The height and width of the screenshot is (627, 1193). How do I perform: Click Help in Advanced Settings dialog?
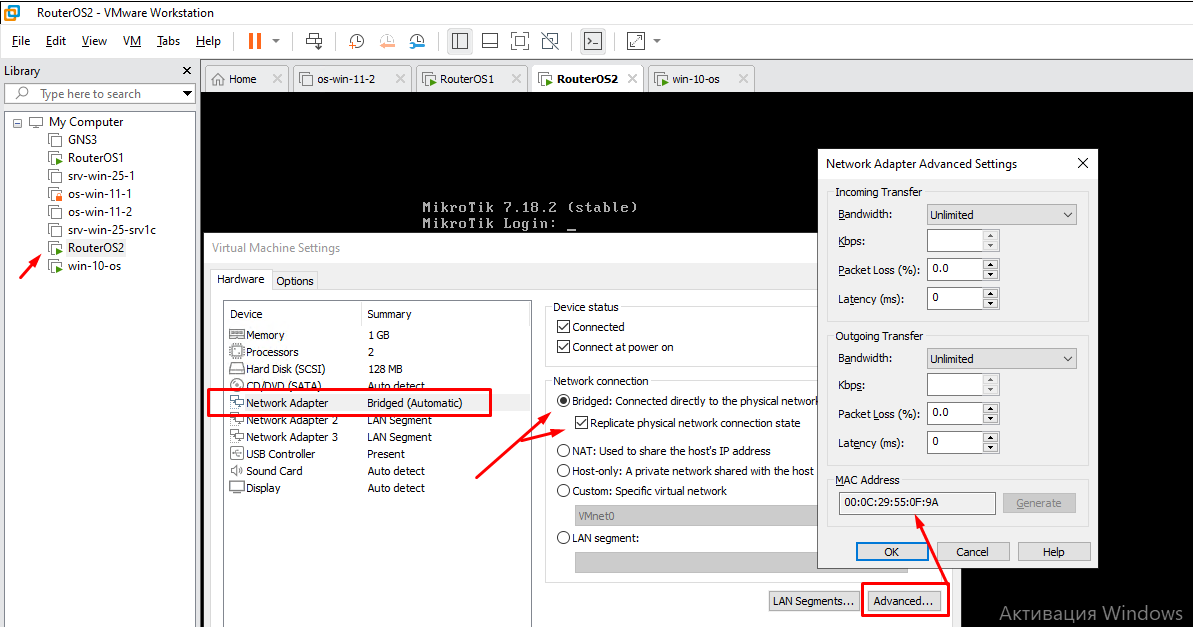pos(1054,552)
